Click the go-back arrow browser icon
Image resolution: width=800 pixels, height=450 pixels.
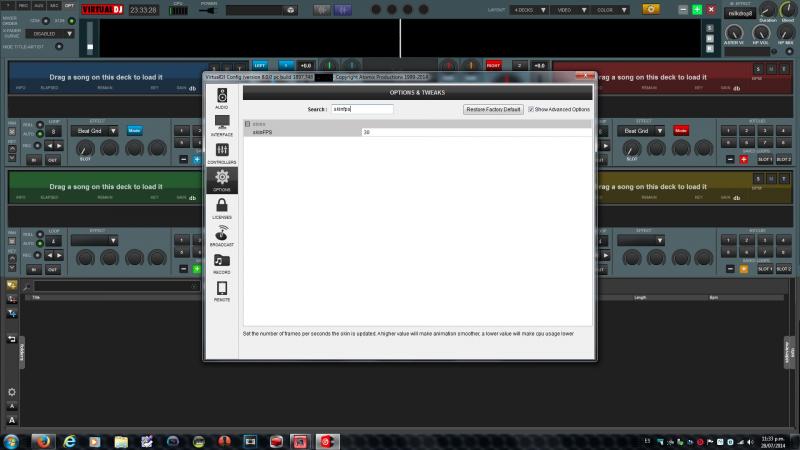click(x=11, y=339)
